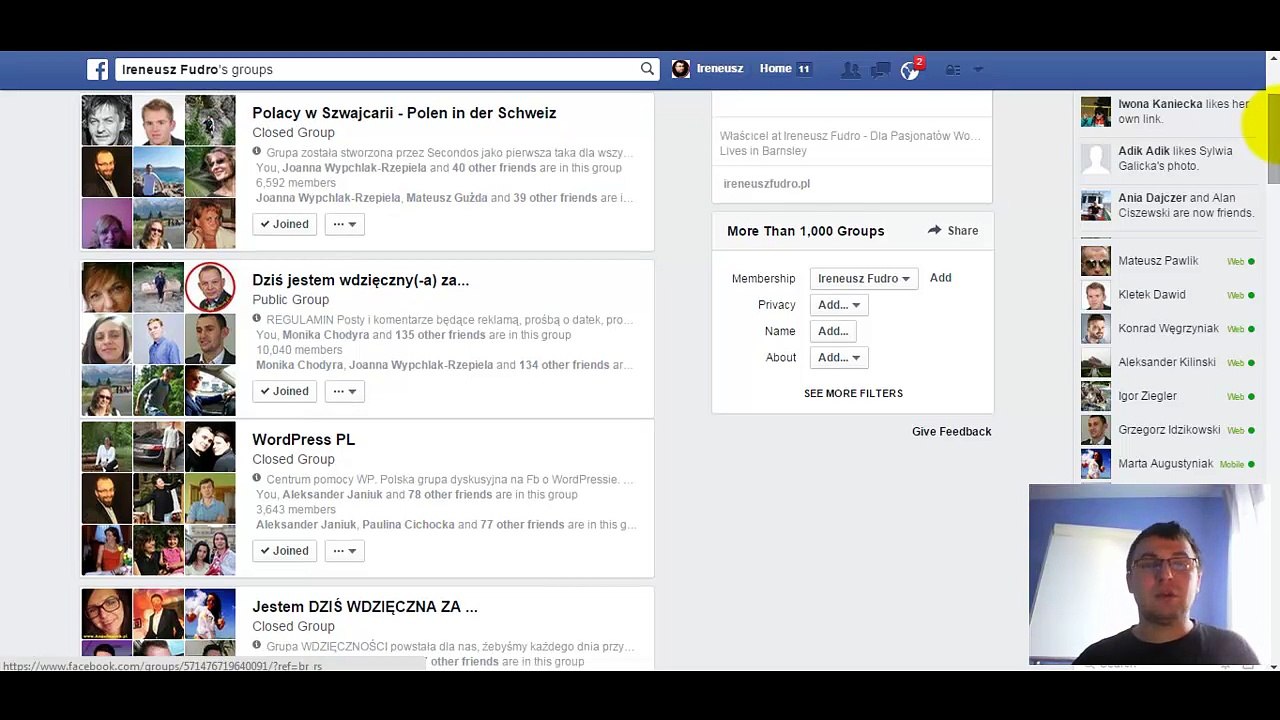Click info icon beside WordPress PL description
This screenshot has height=720, width=1280.
[x=257, y=479]
